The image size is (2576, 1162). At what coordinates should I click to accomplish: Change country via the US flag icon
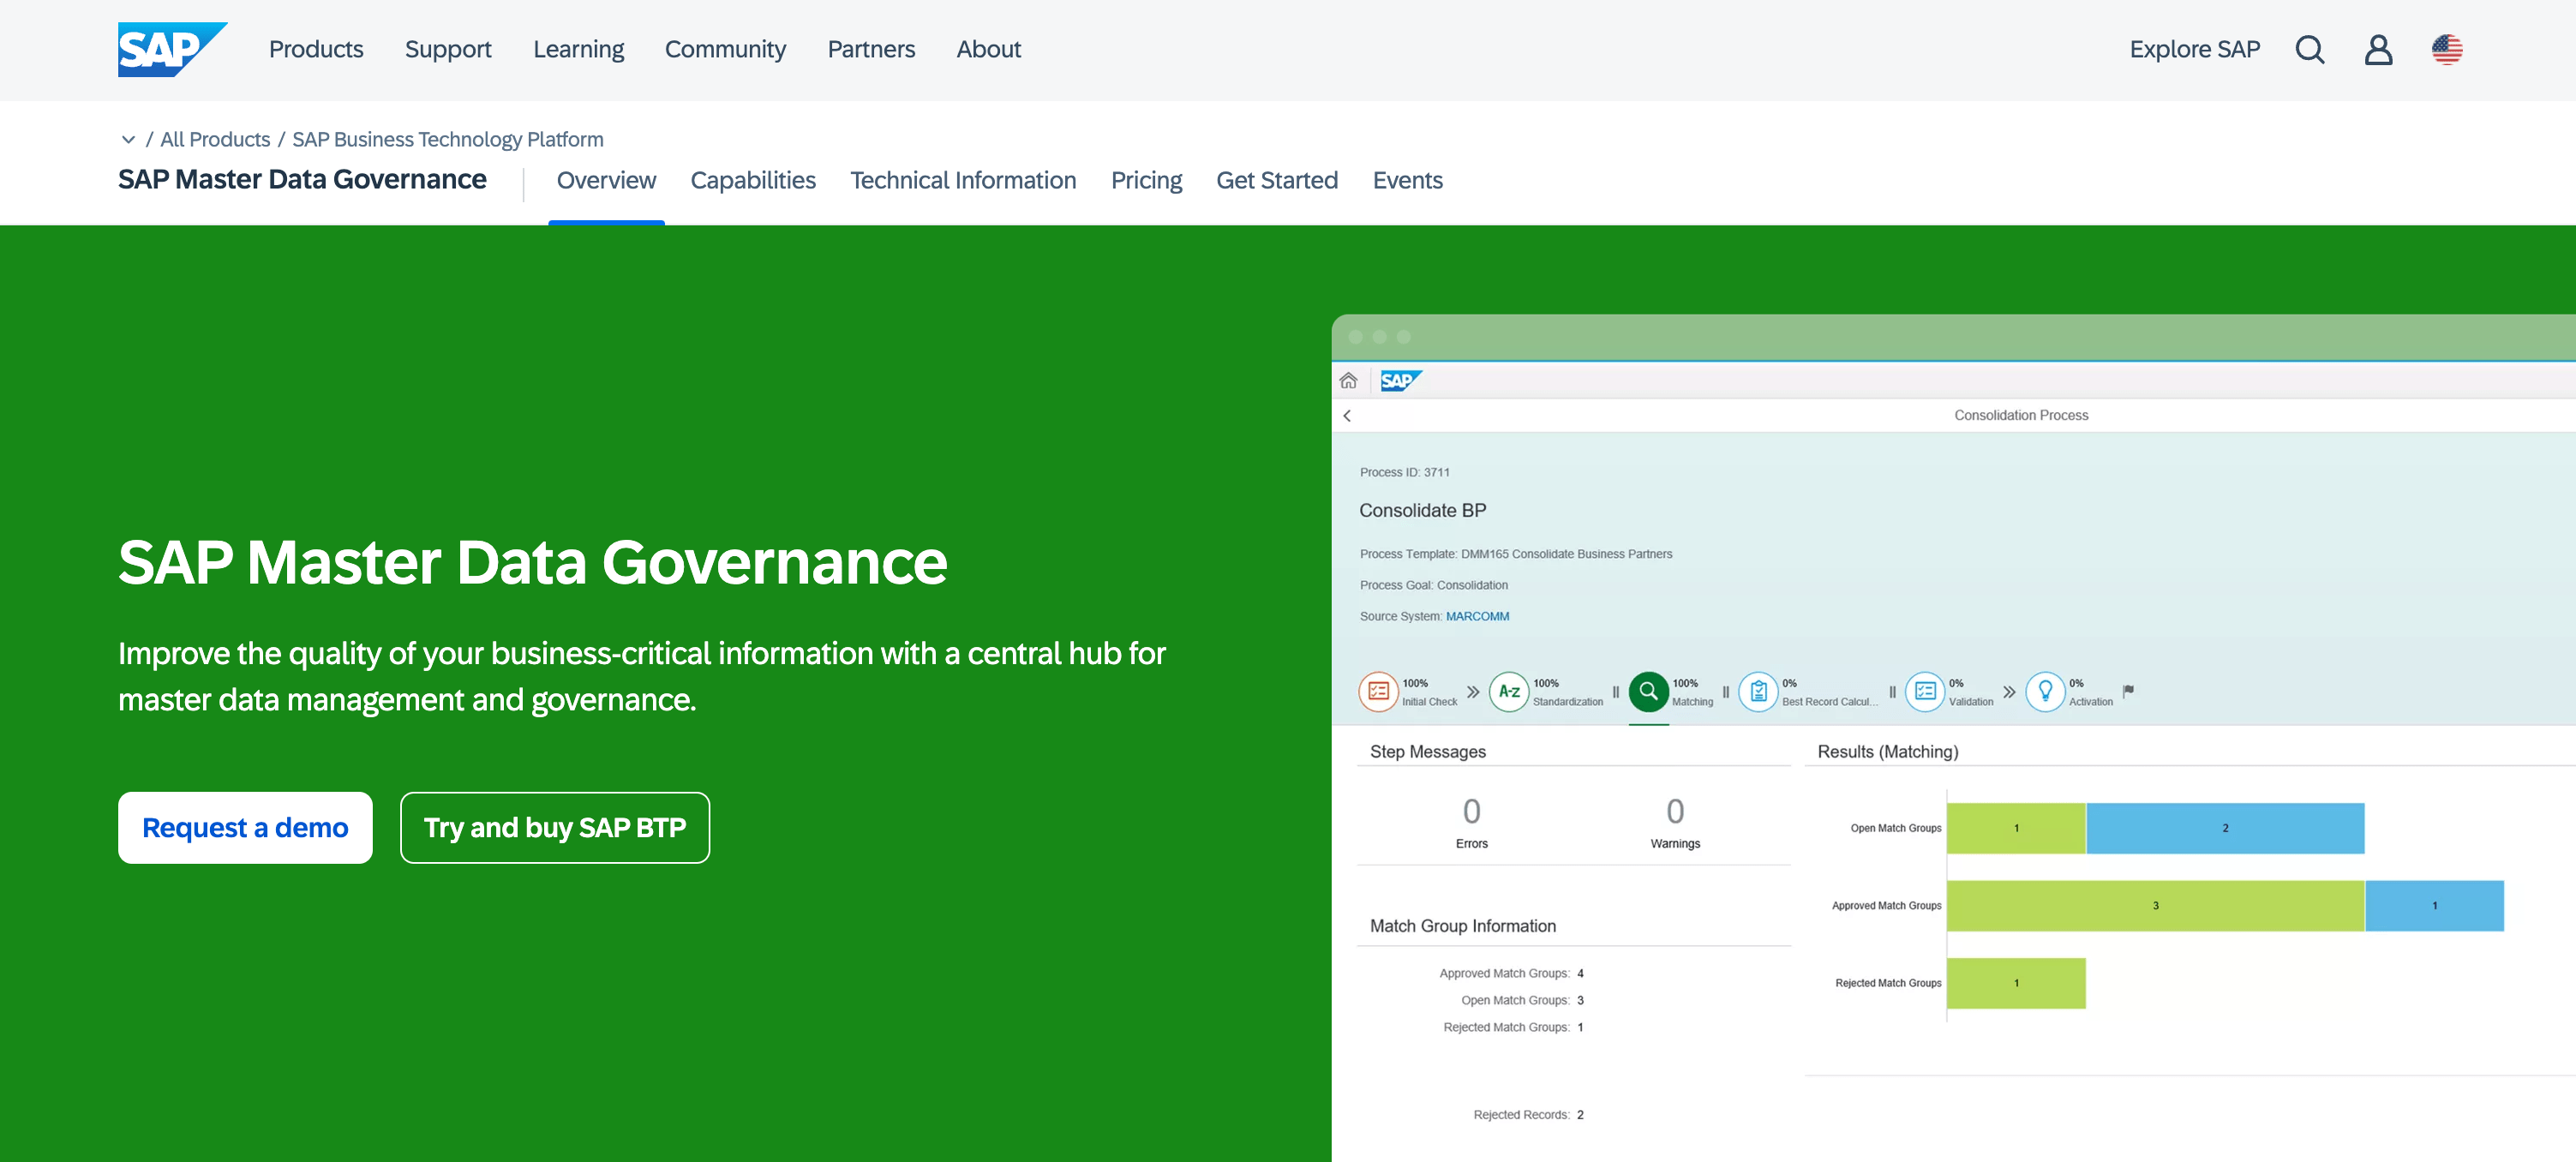pyautogui.click(x=2446, y=49)
